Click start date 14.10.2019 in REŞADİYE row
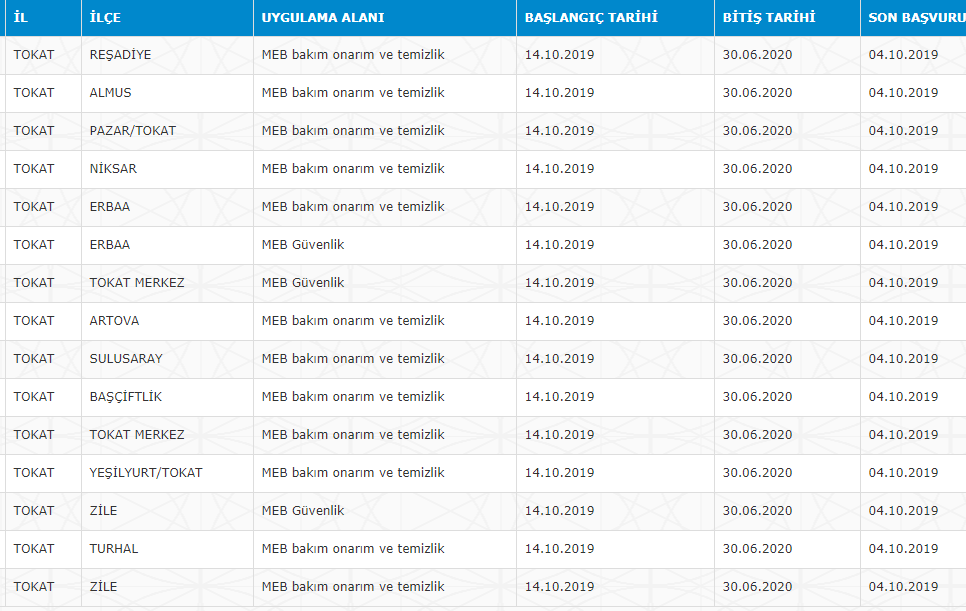This screenshot has width=966, height=611. (x=559, y=55)
